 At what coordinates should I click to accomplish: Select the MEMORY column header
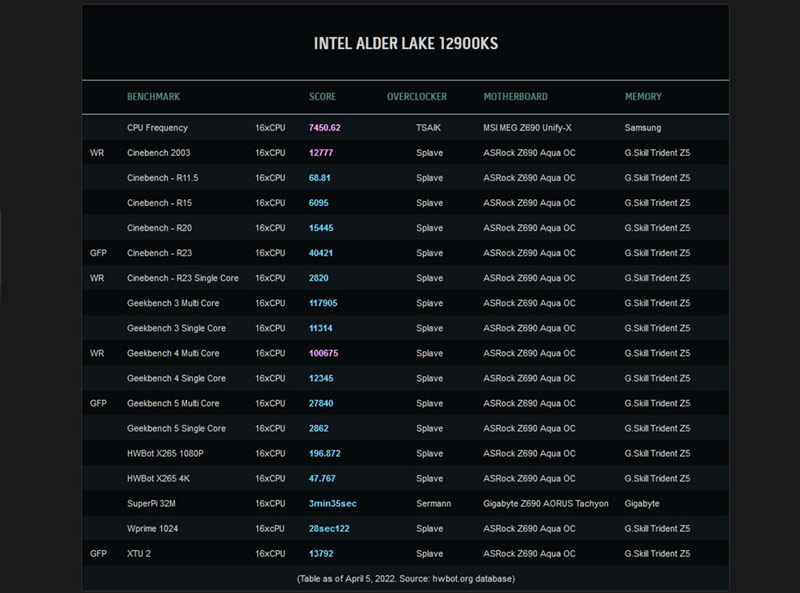(643, 96)
